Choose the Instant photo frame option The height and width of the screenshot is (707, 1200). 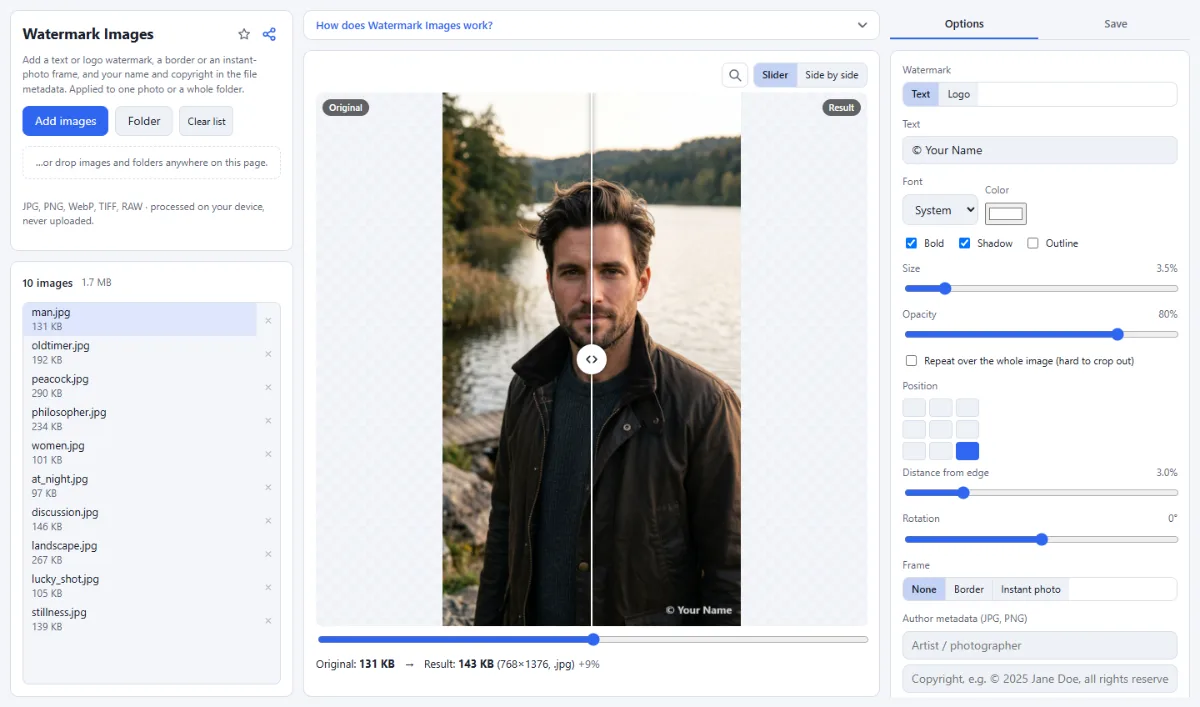[x=1031, y=589]
